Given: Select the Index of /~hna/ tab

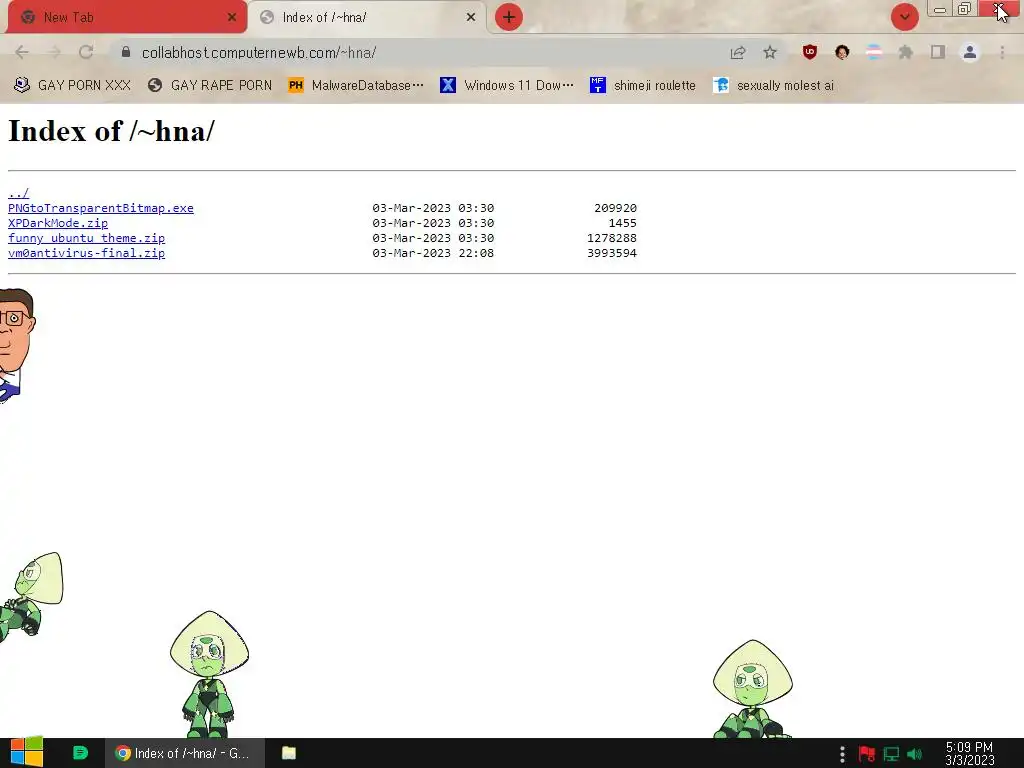Looking at the screenshot, I should pyautogui.click(x=367, y=18).
